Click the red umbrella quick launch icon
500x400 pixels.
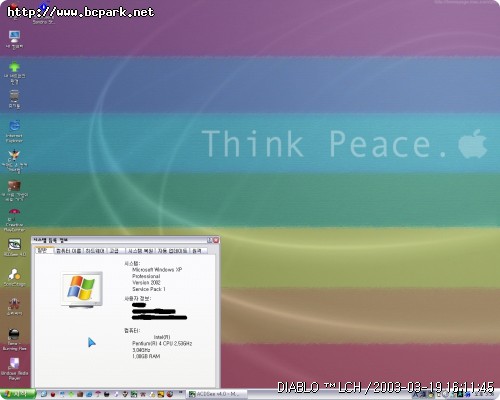pos(98,394)
